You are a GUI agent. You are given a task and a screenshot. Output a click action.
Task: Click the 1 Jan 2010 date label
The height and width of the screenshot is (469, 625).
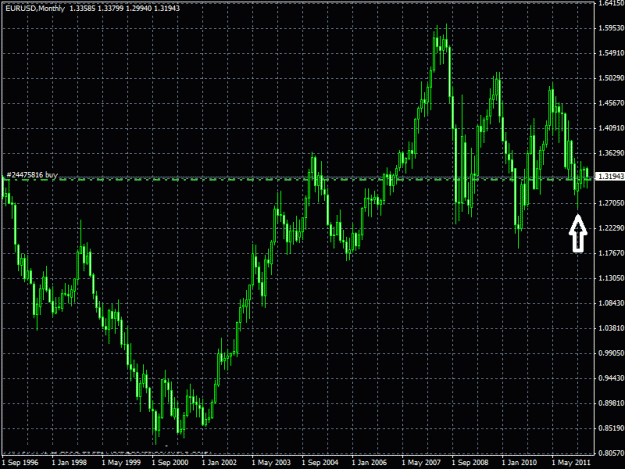pyautogui.click(x=519, y=463)
